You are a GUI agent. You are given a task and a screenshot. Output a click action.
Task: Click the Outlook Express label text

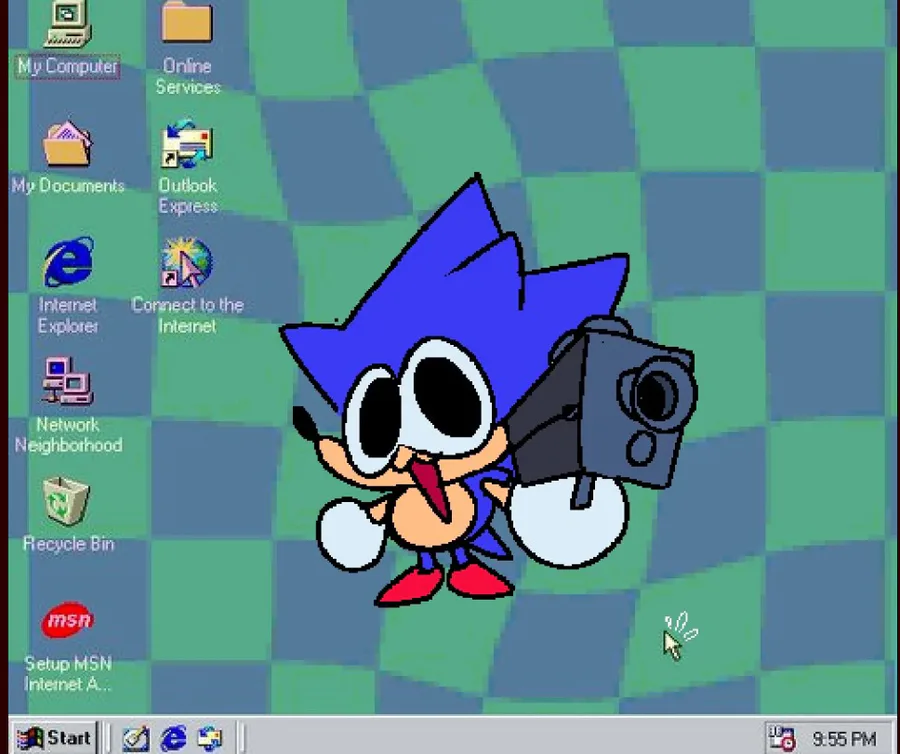click(x=188, y=196)
